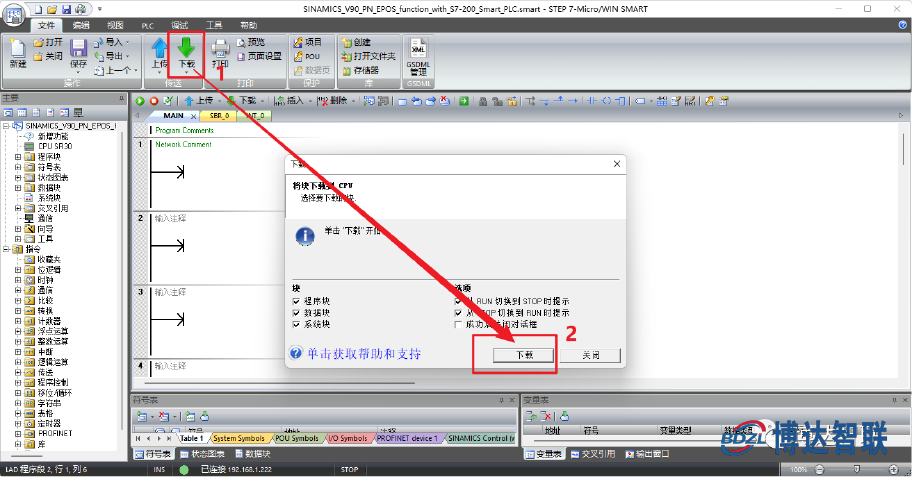Toggle the STOP 切换到 RUN 时提示 option
Screen dimensions: 912x477
point(458,313)
